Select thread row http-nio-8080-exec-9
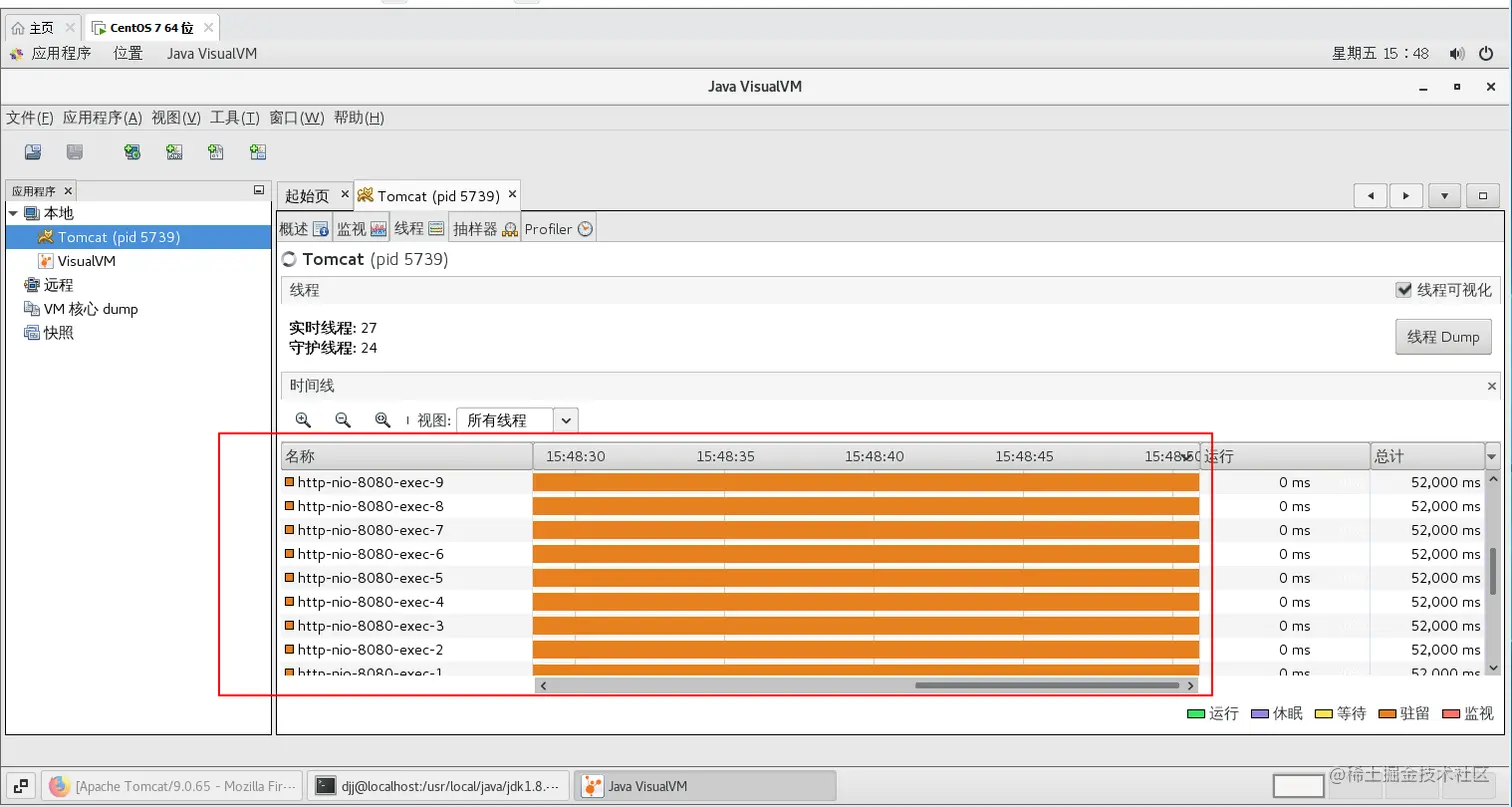This screenshot has height=807, width=1512. click(883, 482)
